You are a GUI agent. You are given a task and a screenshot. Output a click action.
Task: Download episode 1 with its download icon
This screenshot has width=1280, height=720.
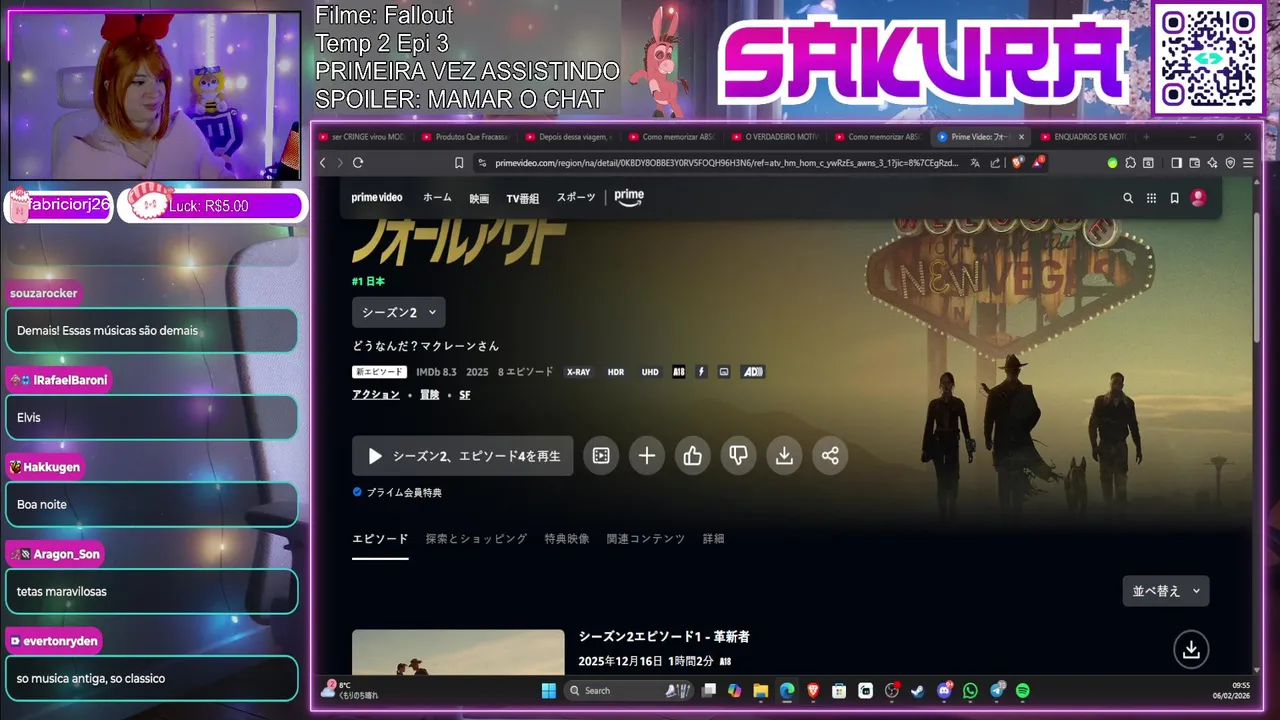click(x=1191, y=650)
